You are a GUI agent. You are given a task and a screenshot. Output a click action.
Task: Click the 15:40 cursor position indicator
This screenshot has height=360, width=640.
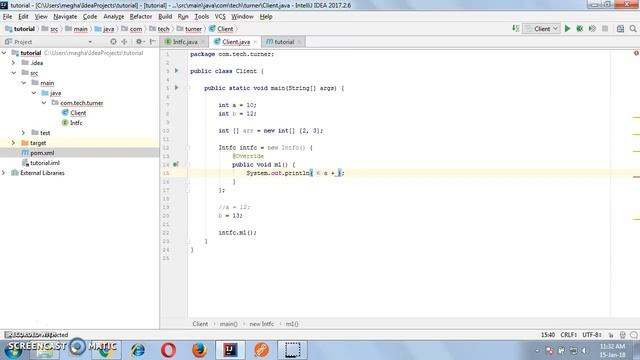pyautogui.click(x=548, y=335)
